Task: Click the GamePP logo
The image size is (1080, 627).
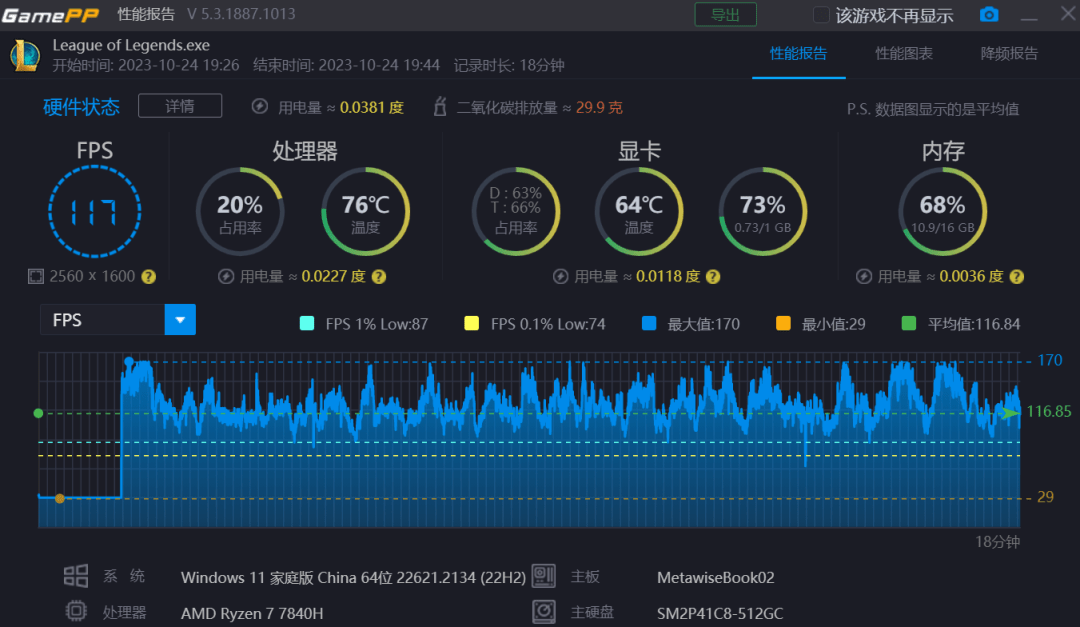Action: (50, 14)
